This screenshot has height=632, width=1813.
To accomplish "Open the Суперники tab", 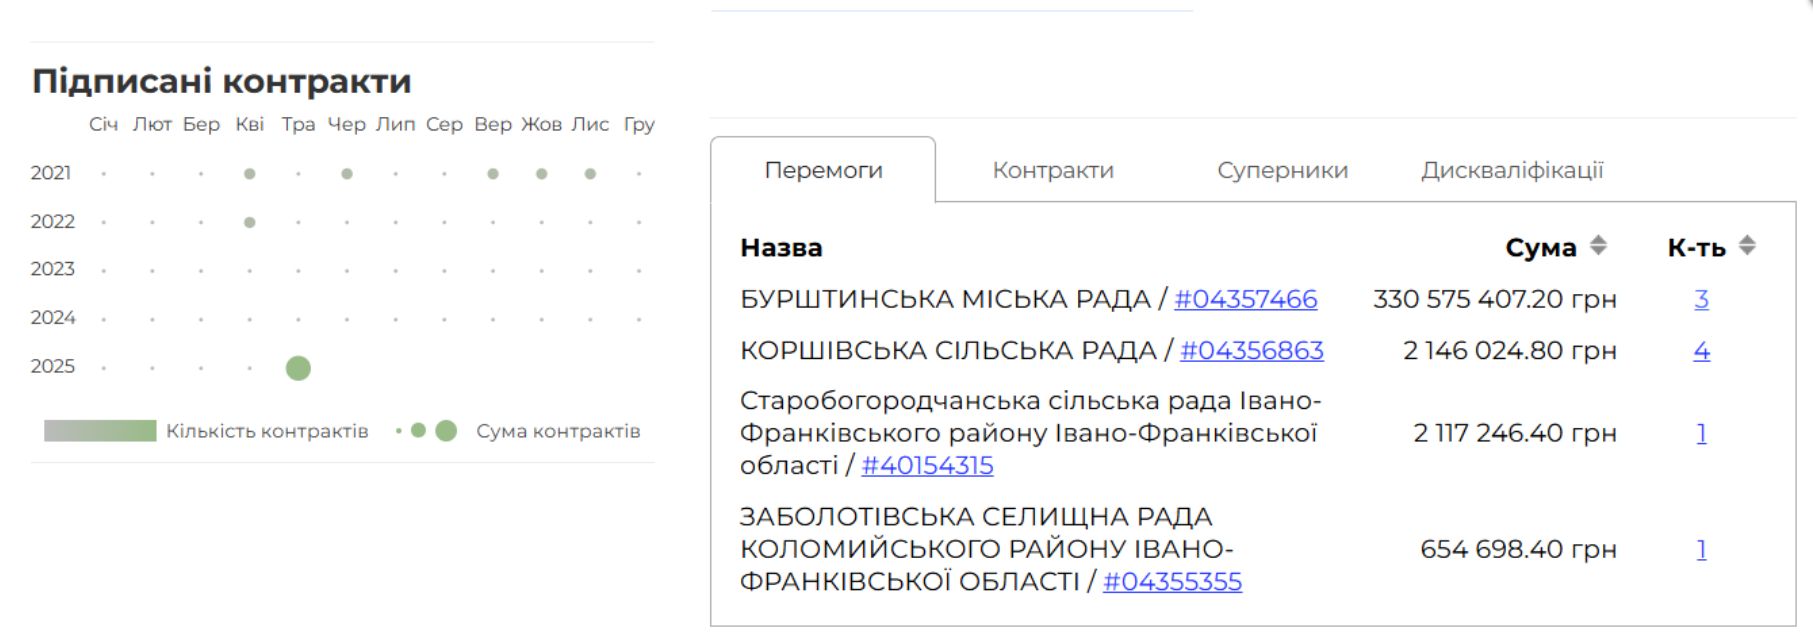I will click(x=1282, y=171).
